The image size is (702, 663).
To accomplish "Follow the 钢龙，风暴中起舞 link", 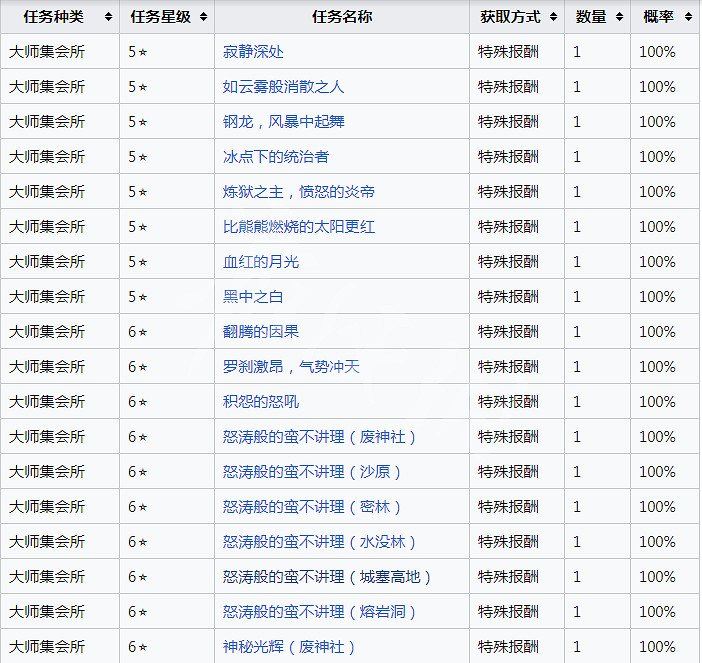I will [x=283, y=122].
